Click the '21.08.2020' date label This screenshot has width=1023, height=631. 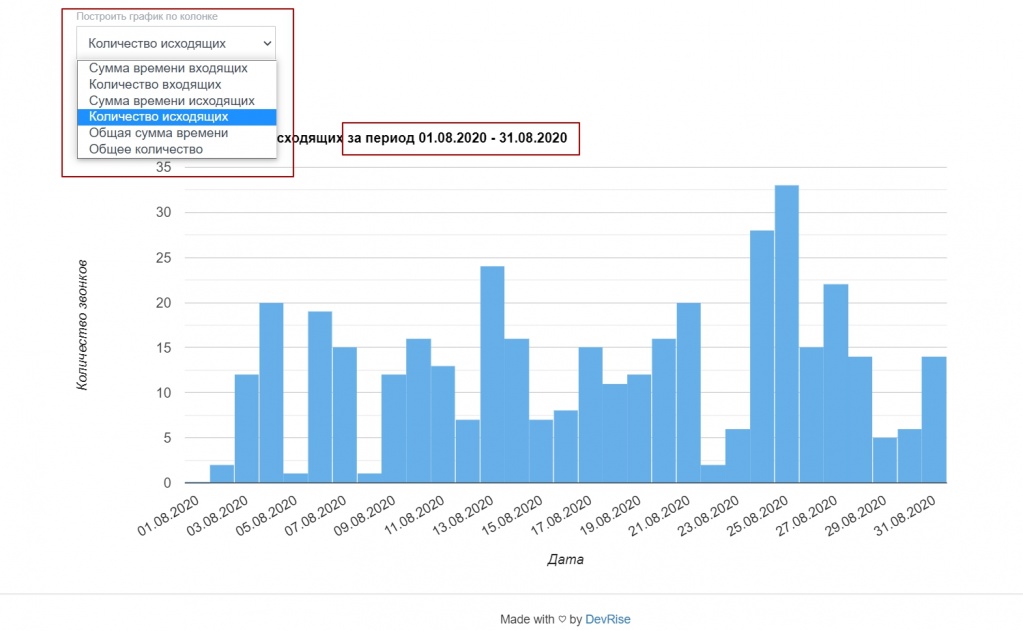(660, 516)
